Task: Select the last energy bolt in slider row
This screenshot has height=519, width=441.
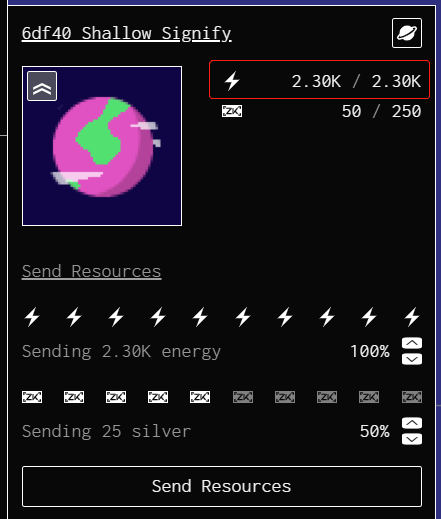Action: 412,317
